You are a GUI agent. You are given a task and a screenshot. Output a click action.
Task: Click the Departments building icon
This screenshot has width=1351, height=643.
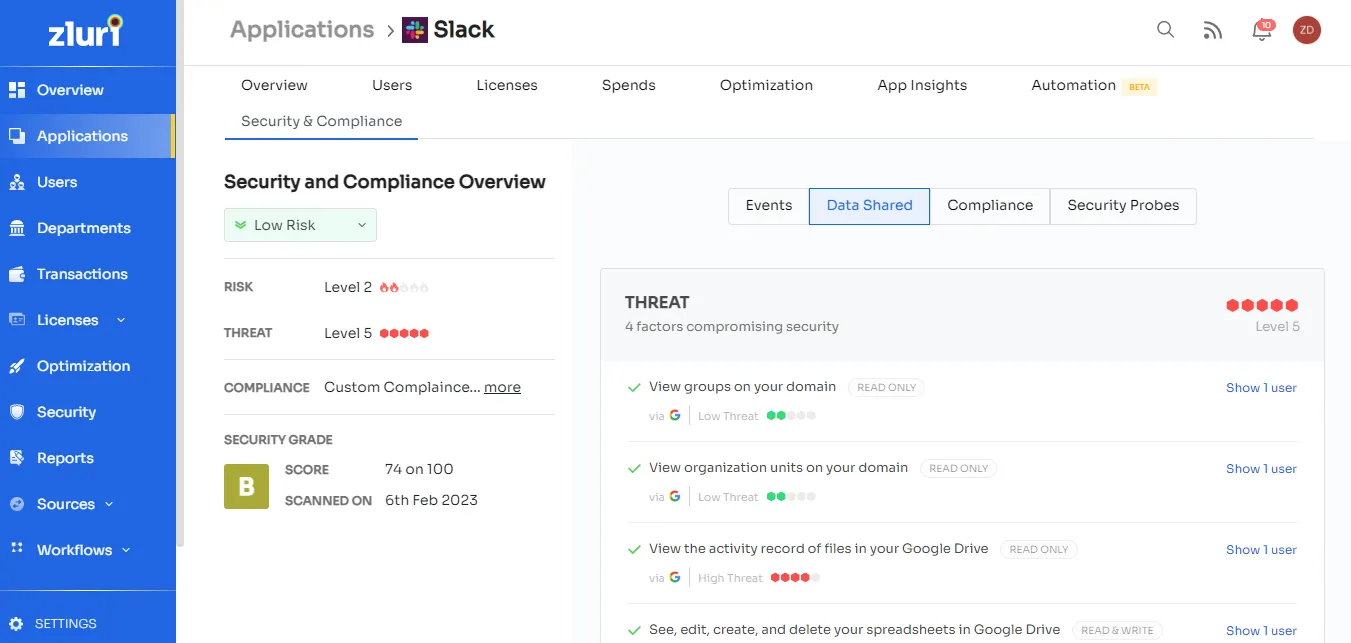coord(17,228)
